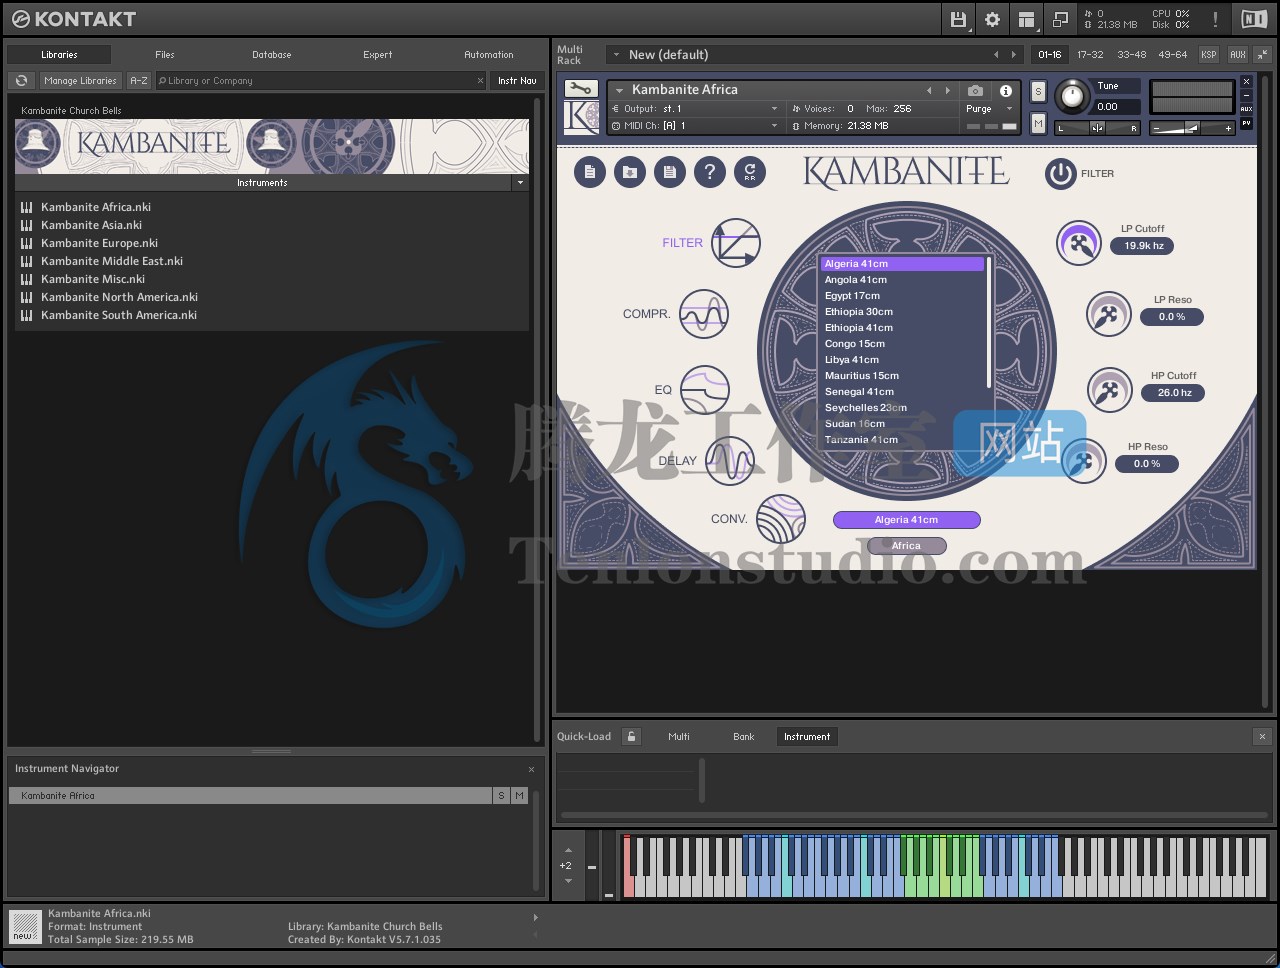This screenshot has height=968, width=1280.
Task: Open the Kontakt Files save menu icon
Action: (x=958, y=19)
